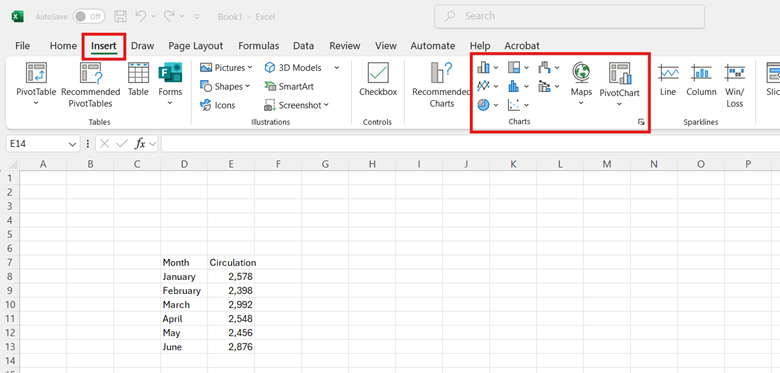Viewport: 780px width, 373px height.
Task: Open the Automate tab
Action: click(432, 46)
